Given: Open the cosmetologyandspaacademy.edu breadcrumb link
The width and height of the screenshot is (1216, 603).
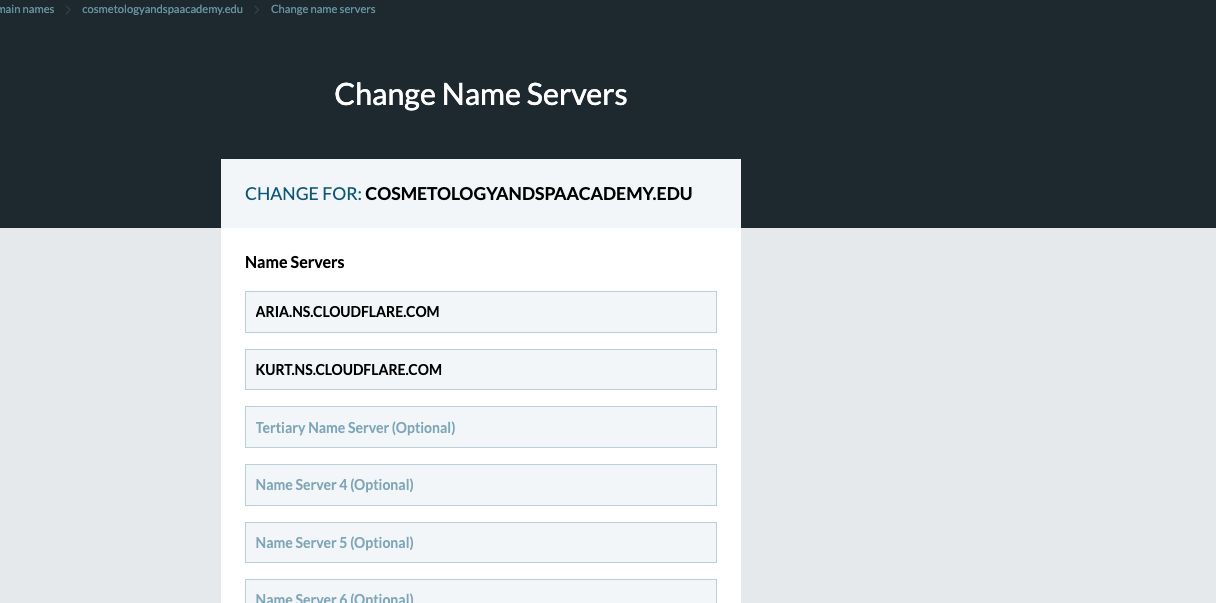Looking at the screenshot, I should click(x=162, y=9).
